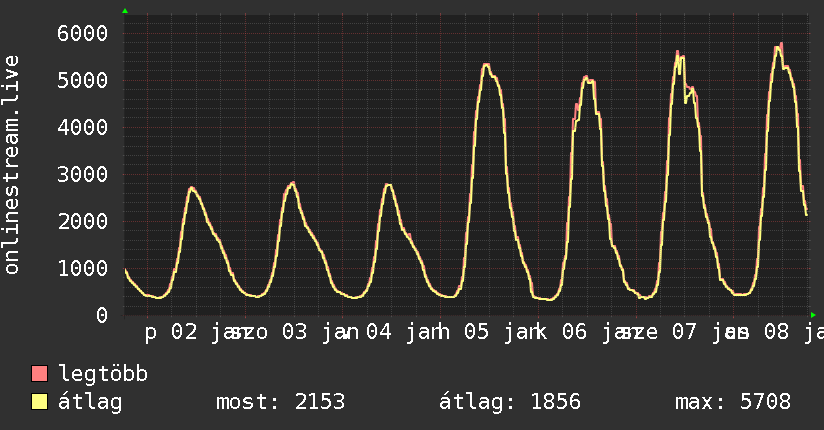Click the yellow átlag legend swatch
824x430 pixels.
click(39, 401)
